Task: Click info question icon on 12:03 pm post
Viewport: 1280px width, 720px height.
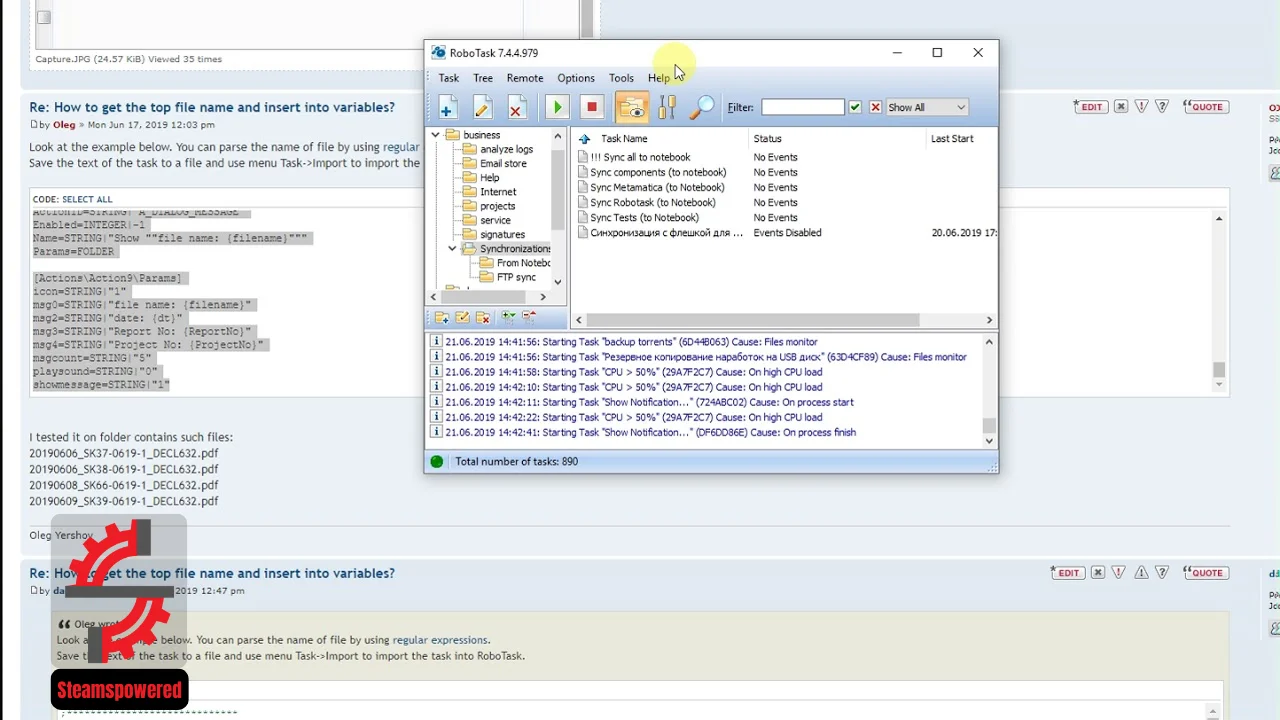Action: point(1162,106)
